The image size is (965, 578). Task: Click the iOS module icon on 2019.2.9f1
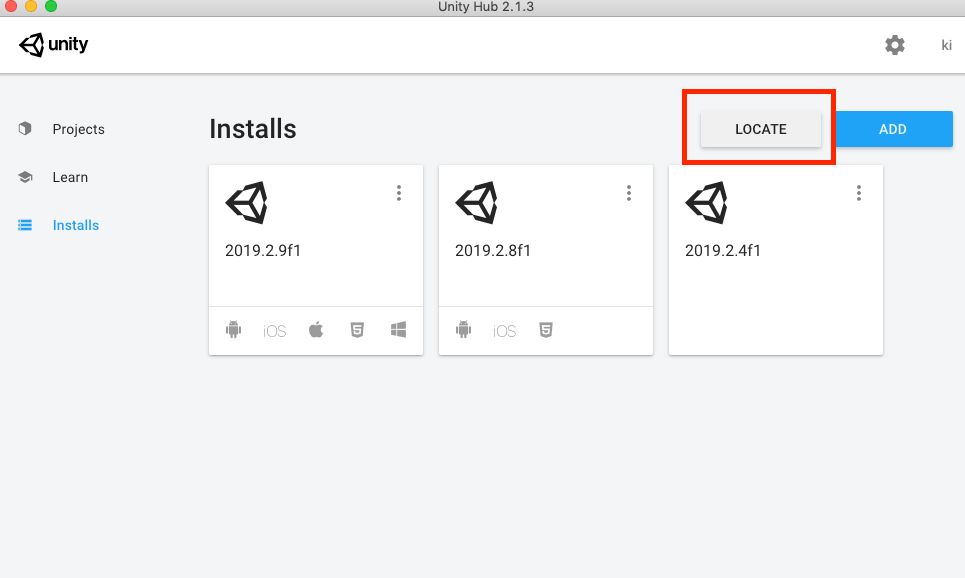tap(274, 331)
